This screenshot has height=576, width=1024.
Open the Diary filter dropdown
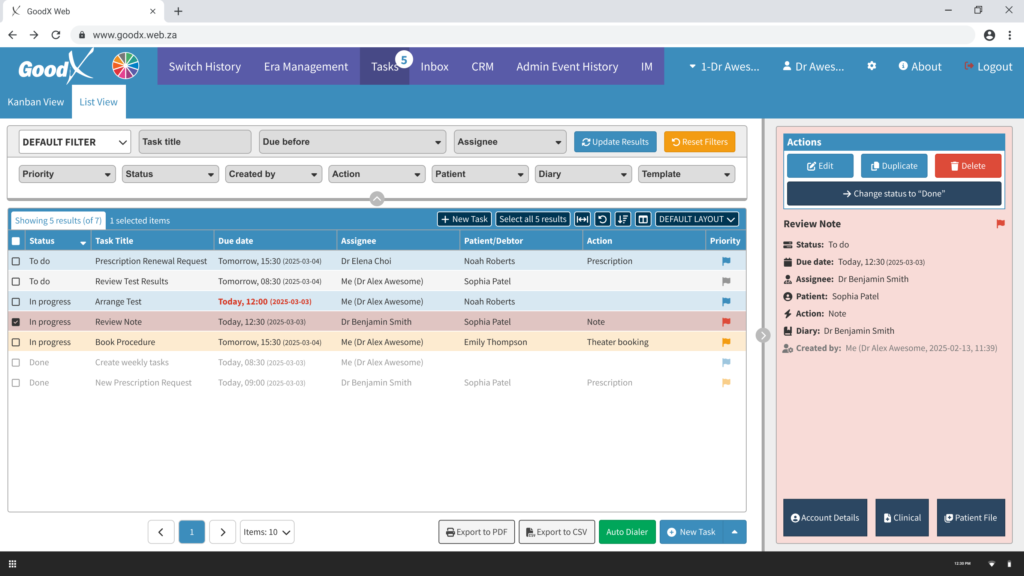[x=583, y=174]
